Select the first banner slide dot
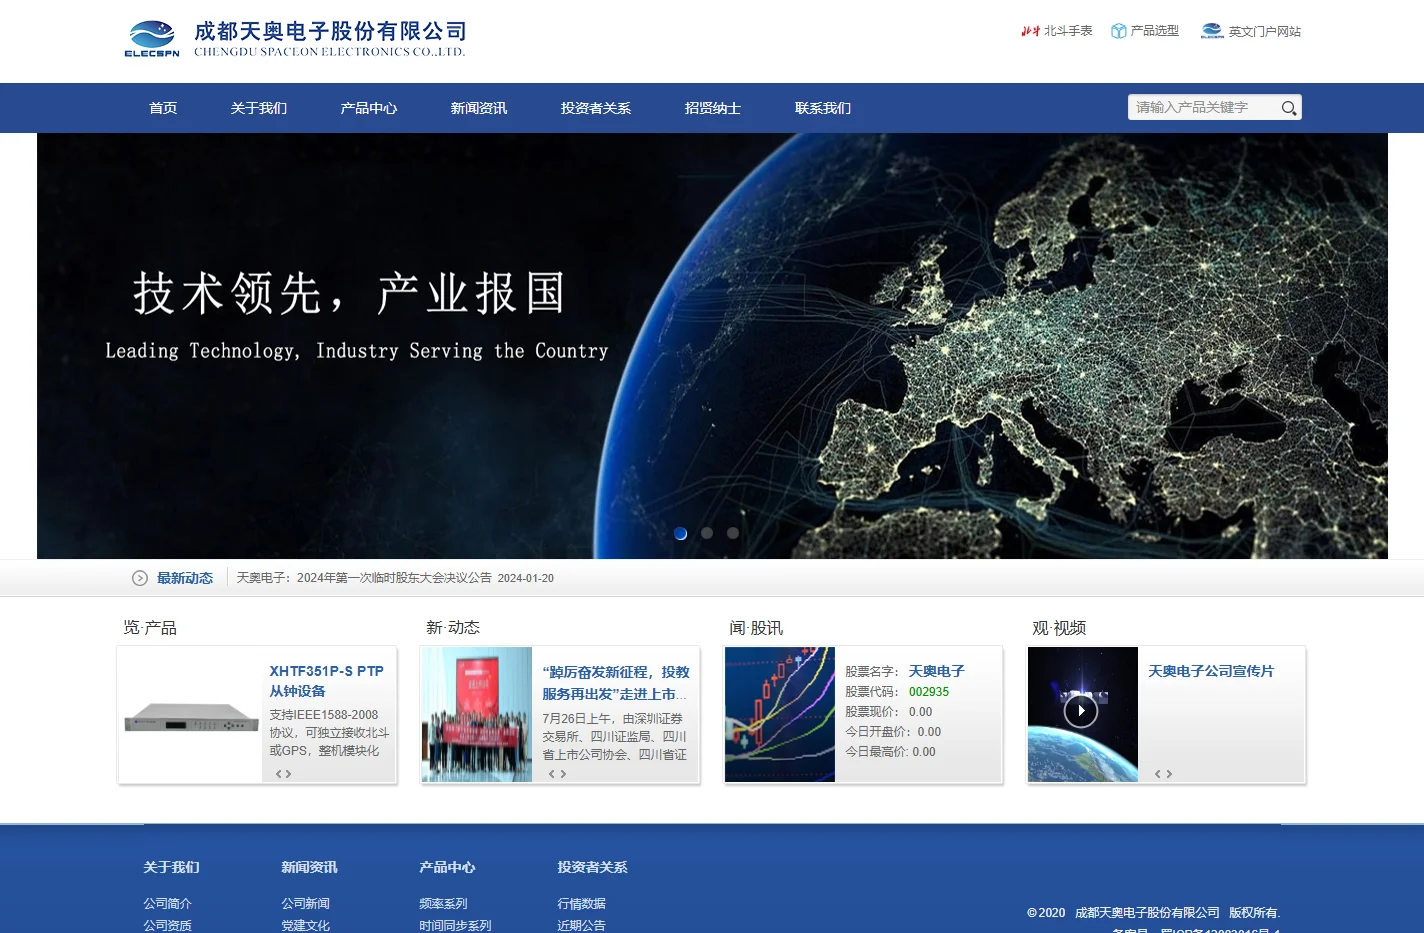This screenshot has height=933, width=1424. [x=681, y=533]
